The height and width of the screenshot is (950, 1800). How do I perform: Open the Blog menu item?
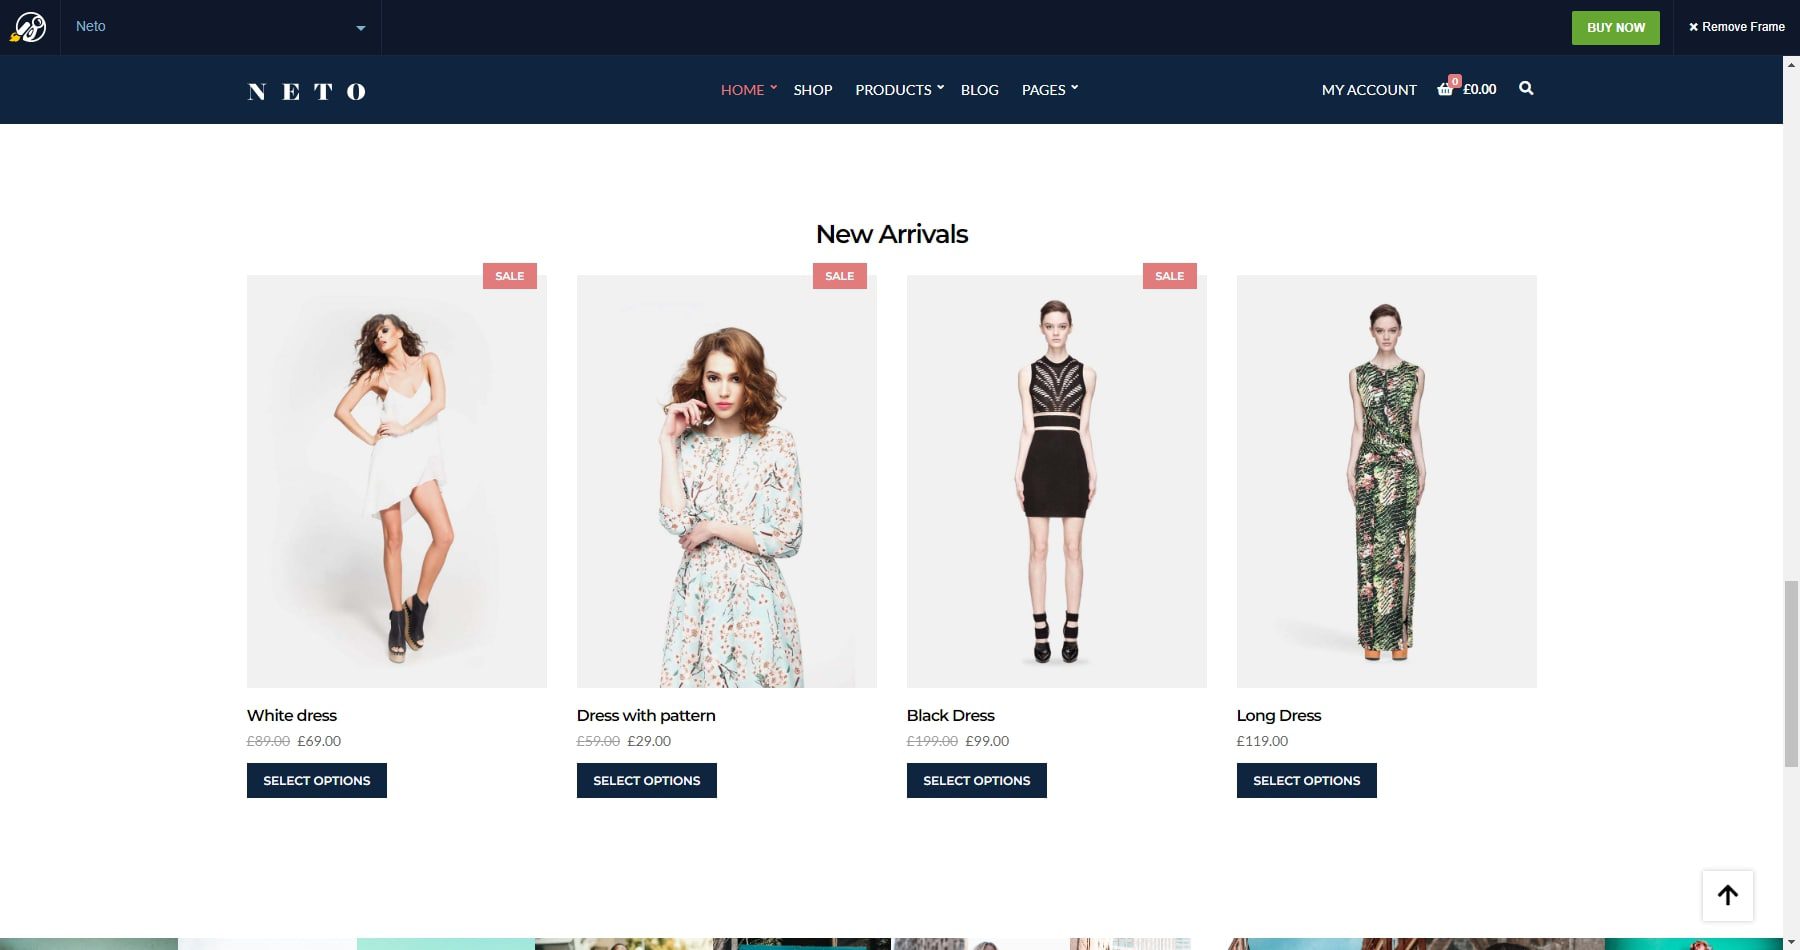point(979,90)
